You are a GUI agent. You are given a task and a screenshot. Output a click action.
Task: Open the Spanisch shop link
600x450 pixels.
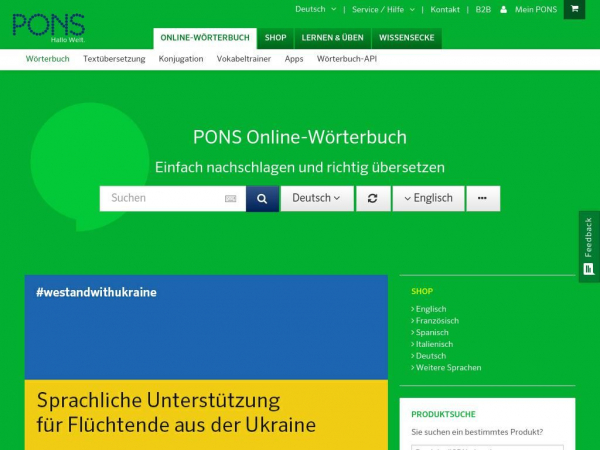pyautogui.click(x=430, y=332)
